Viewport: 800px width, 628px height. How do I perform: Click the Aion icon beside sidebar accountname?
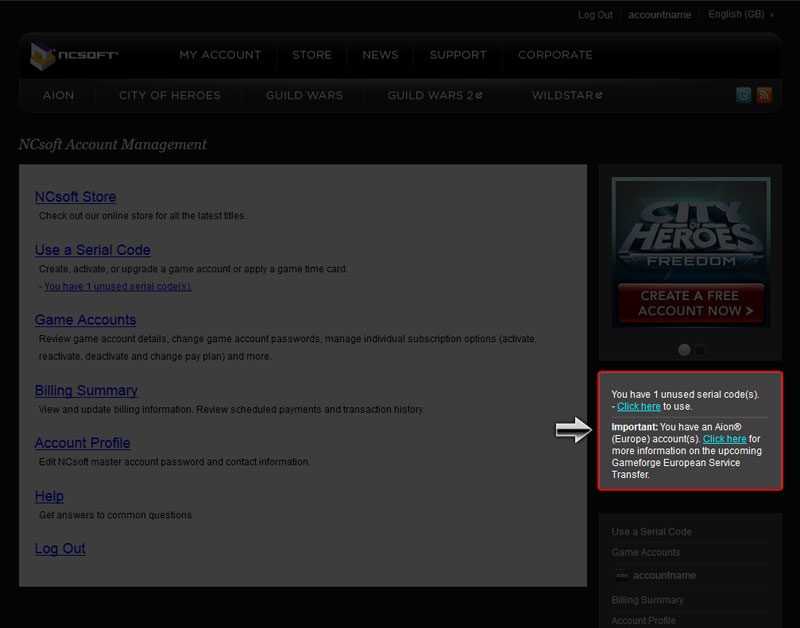pos(621,576)
